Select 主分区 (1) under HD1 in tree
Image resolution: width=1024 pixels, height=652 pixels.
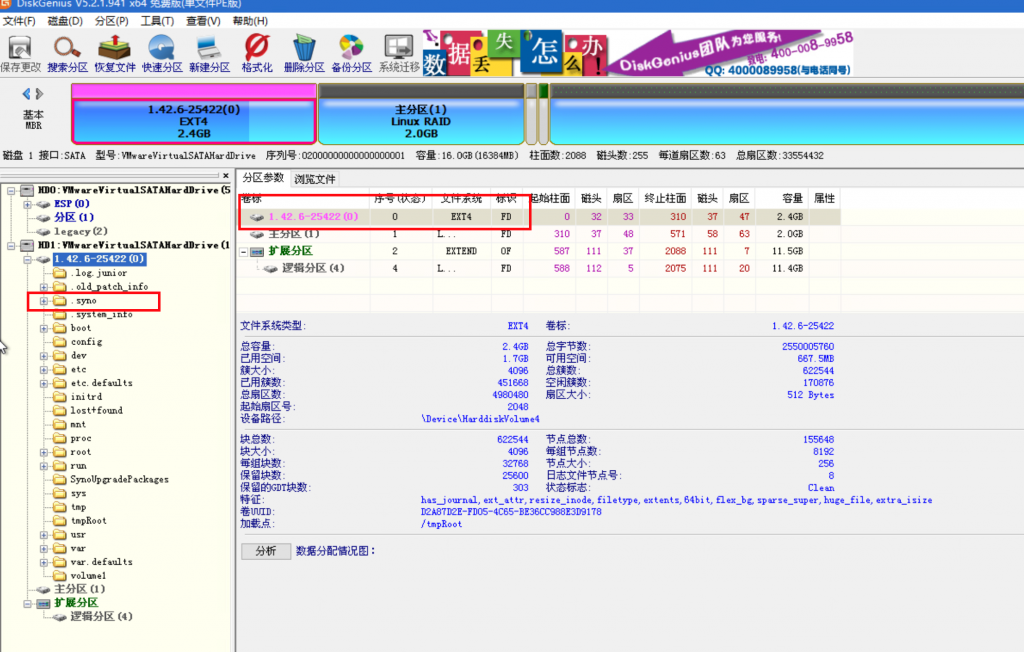(79, 589)
